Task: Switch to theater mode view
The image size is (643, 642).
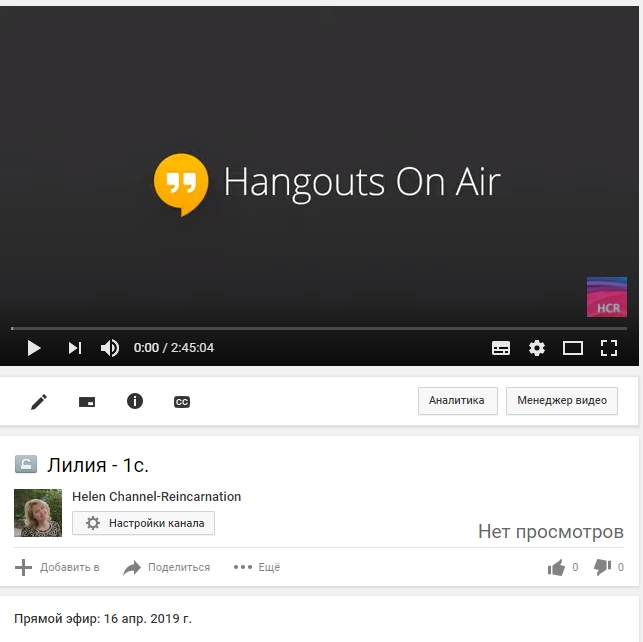Action: click(x=573, y=348)
